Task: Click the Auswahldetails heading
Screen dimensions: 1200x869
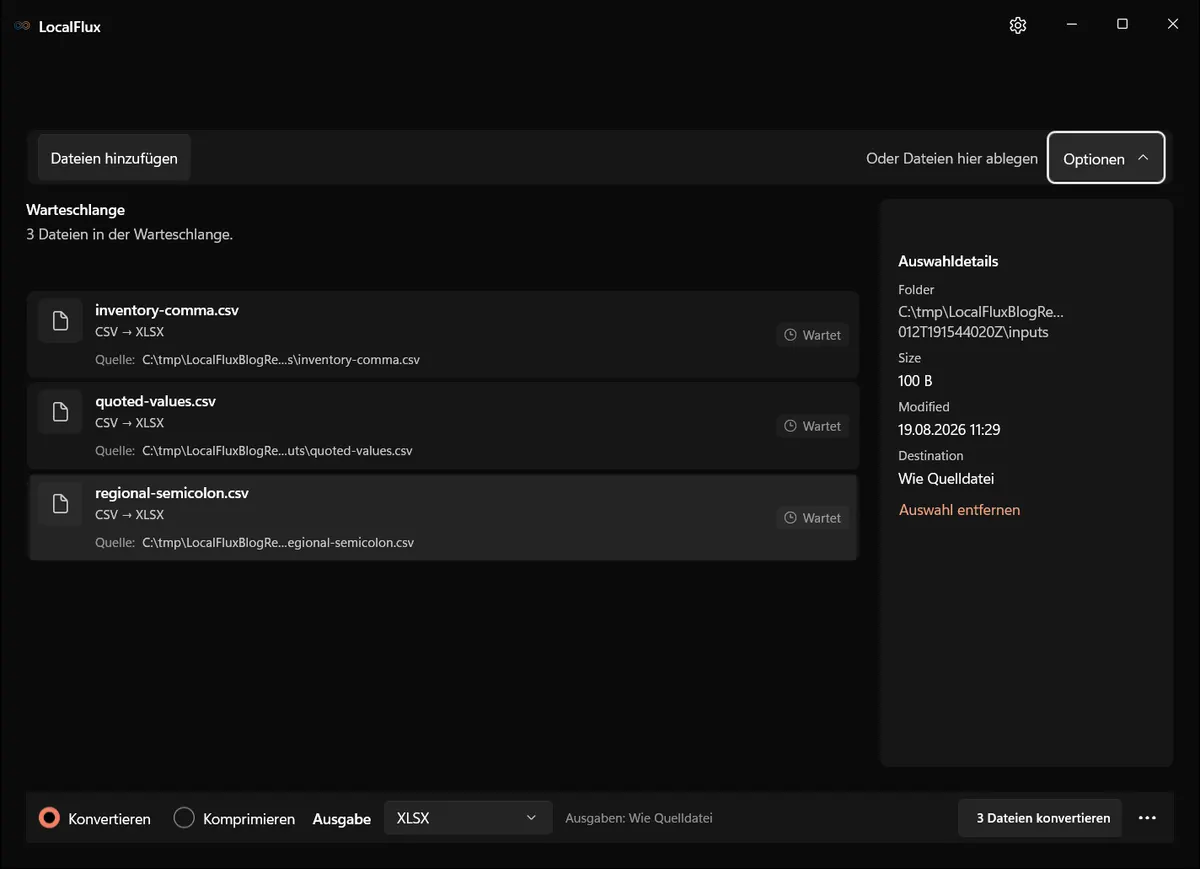Action: [949, 261]
